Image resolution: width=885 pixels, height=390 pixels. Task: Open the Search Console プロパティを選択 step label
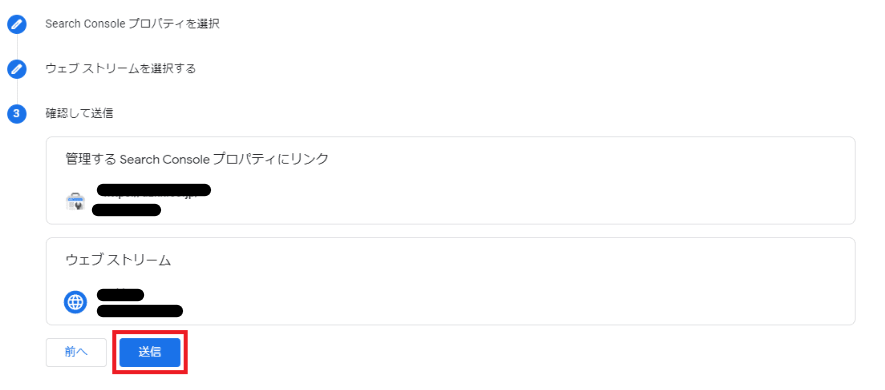click(x=132, y=24)
